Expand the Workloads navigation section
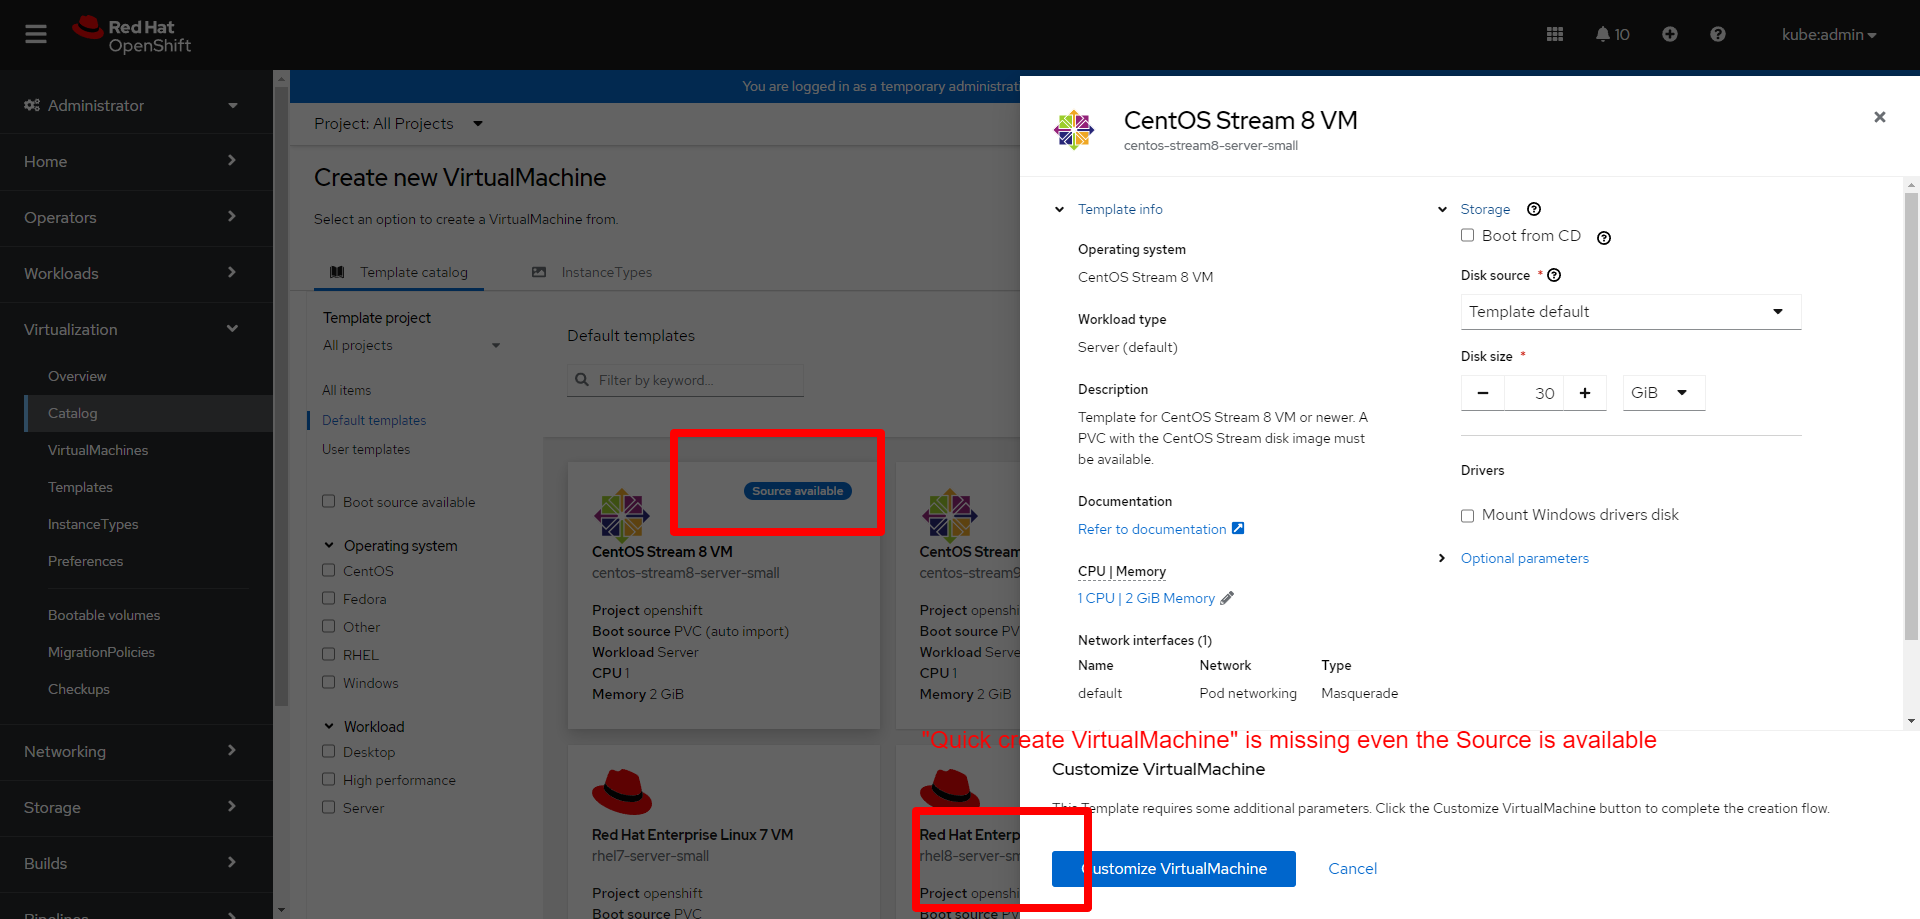The width and height of the screenshot is (1920, 919). tap(136, 274)
